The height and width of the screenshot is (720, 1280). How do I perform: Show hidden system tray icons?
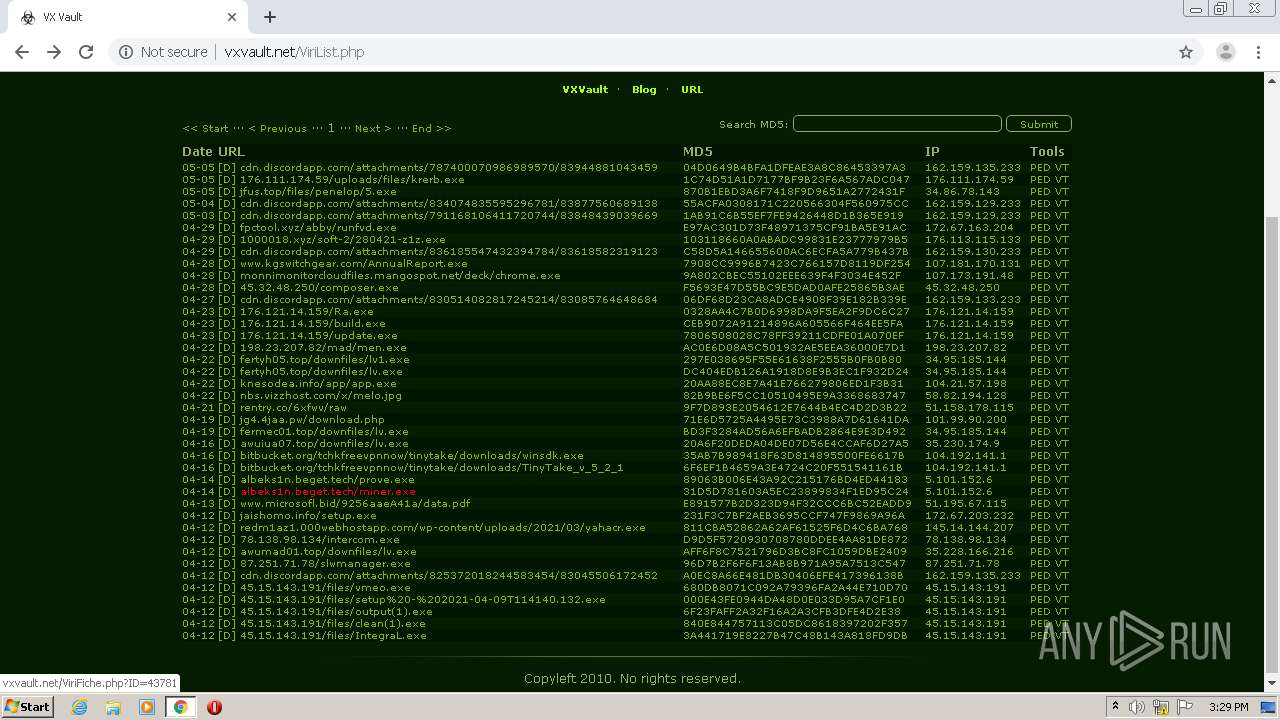[1115, 707]
